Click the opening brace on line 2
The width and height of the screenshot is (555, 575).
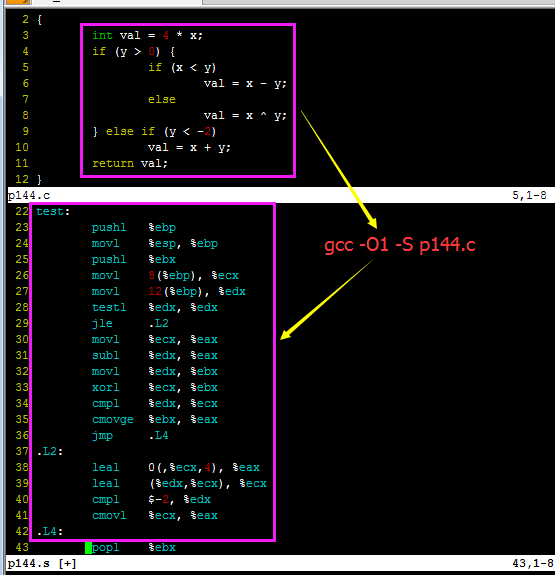click(x=39, y=19)
